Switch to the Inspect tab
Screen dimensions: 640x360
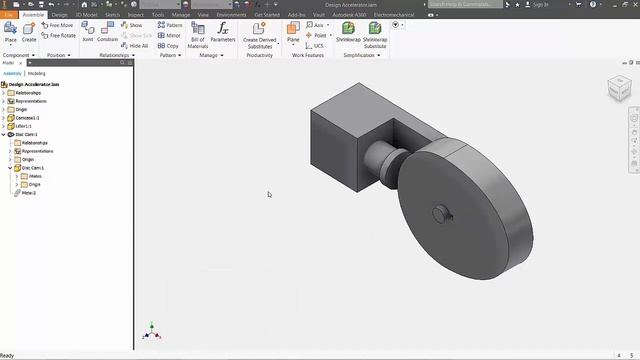(x=136, y=15)
